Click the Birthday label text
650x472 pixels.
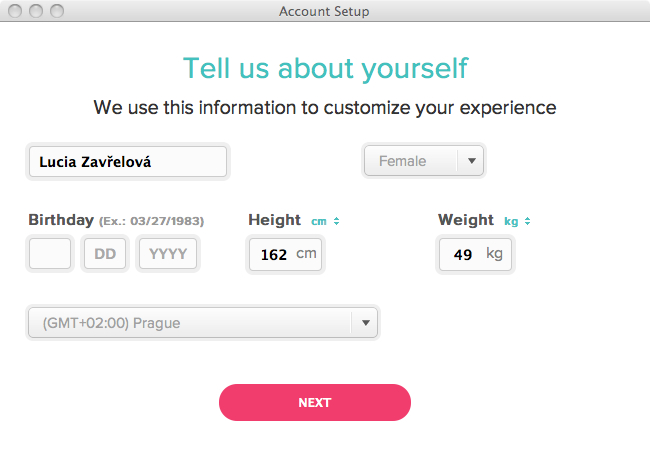[61, 220]
